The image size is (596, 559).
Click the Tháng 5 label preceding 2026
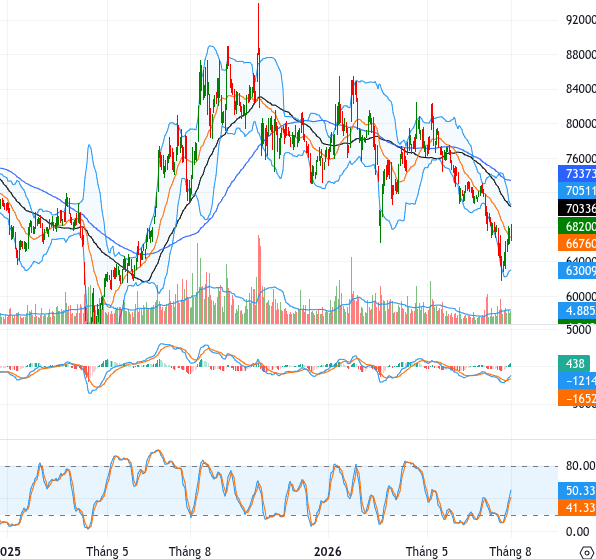(x=107, y=551)
